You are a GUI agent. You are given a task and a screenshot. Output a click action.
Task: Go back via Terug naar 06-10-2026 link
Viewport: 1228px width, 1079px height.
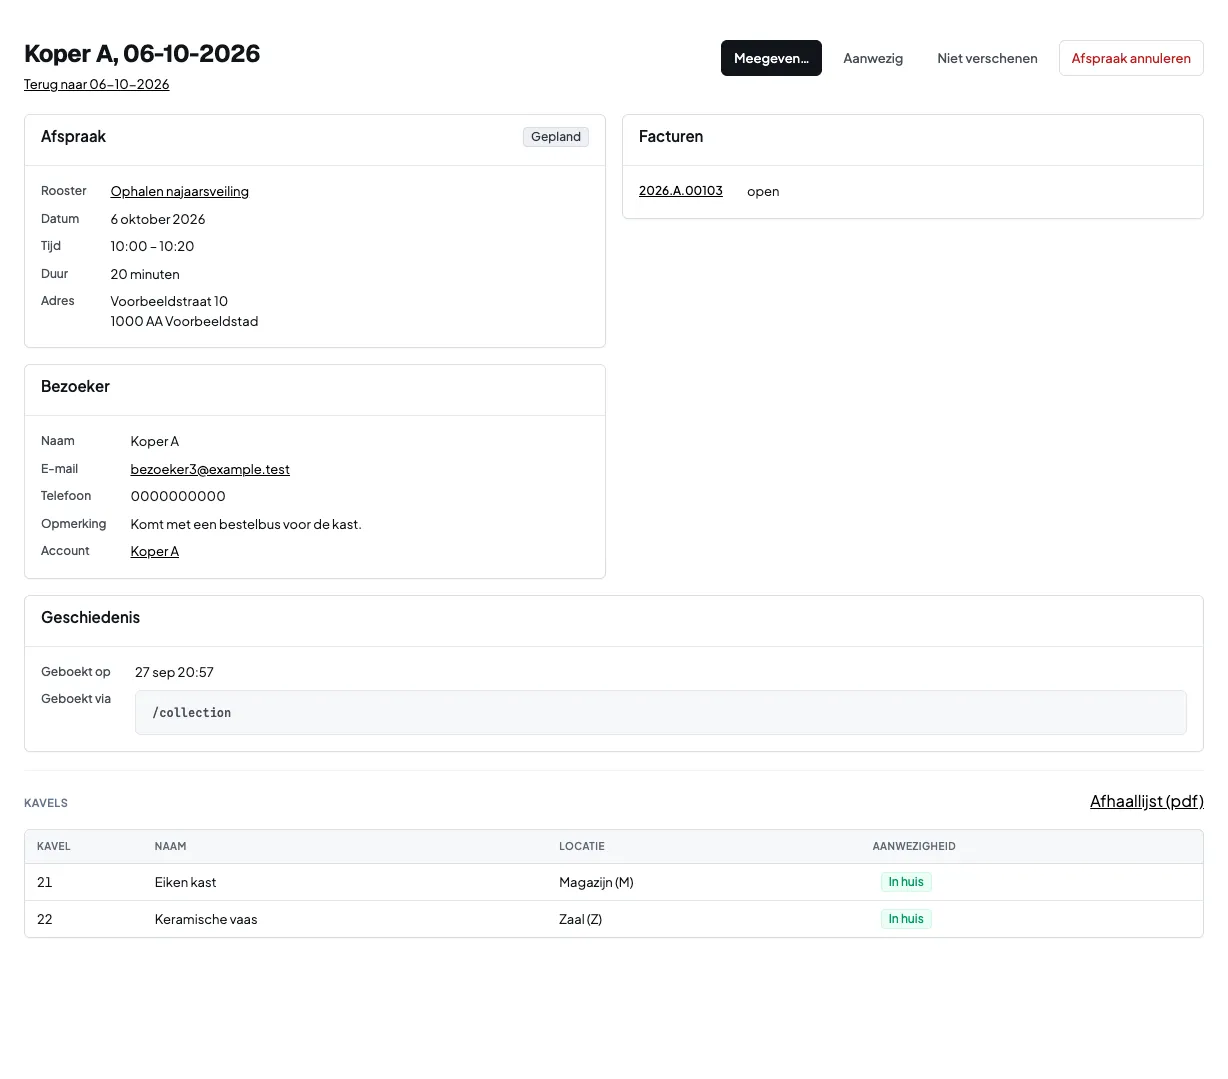click(x=97, y=84)
